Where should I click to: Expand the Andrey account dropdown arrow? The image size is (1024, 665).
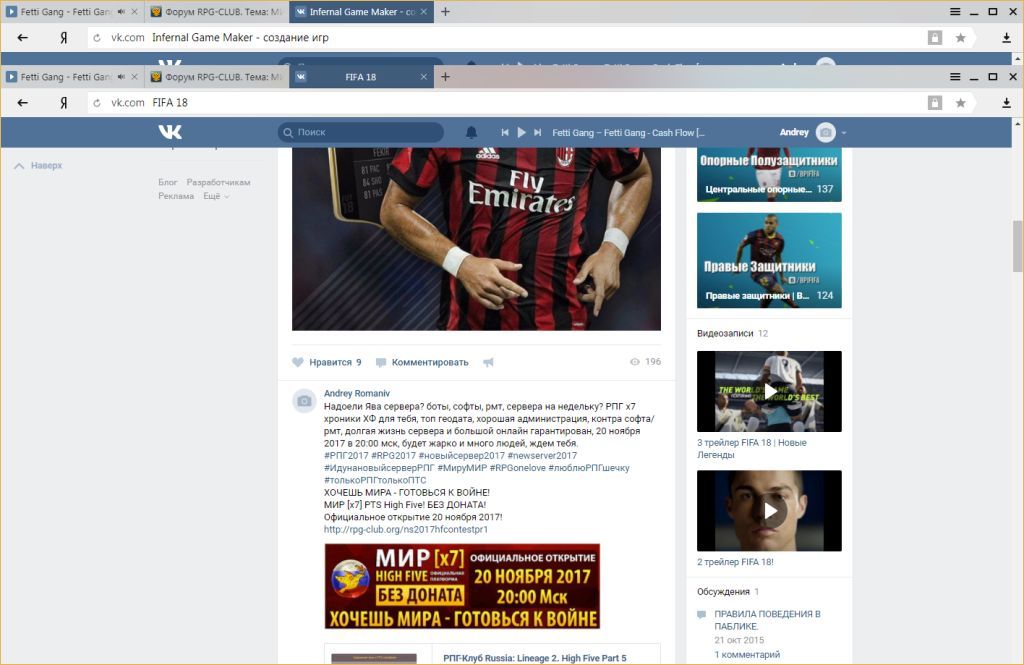844,133
